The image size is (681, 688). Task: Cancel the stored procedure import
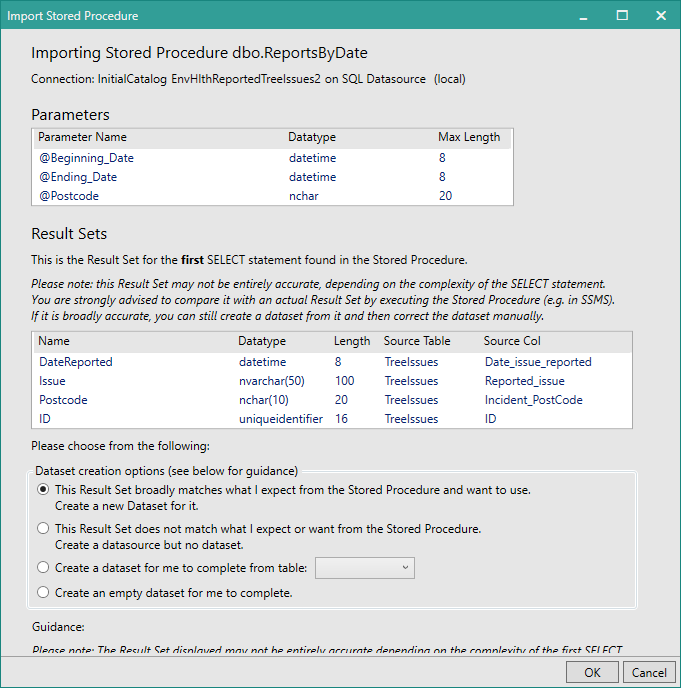[649, 673]
